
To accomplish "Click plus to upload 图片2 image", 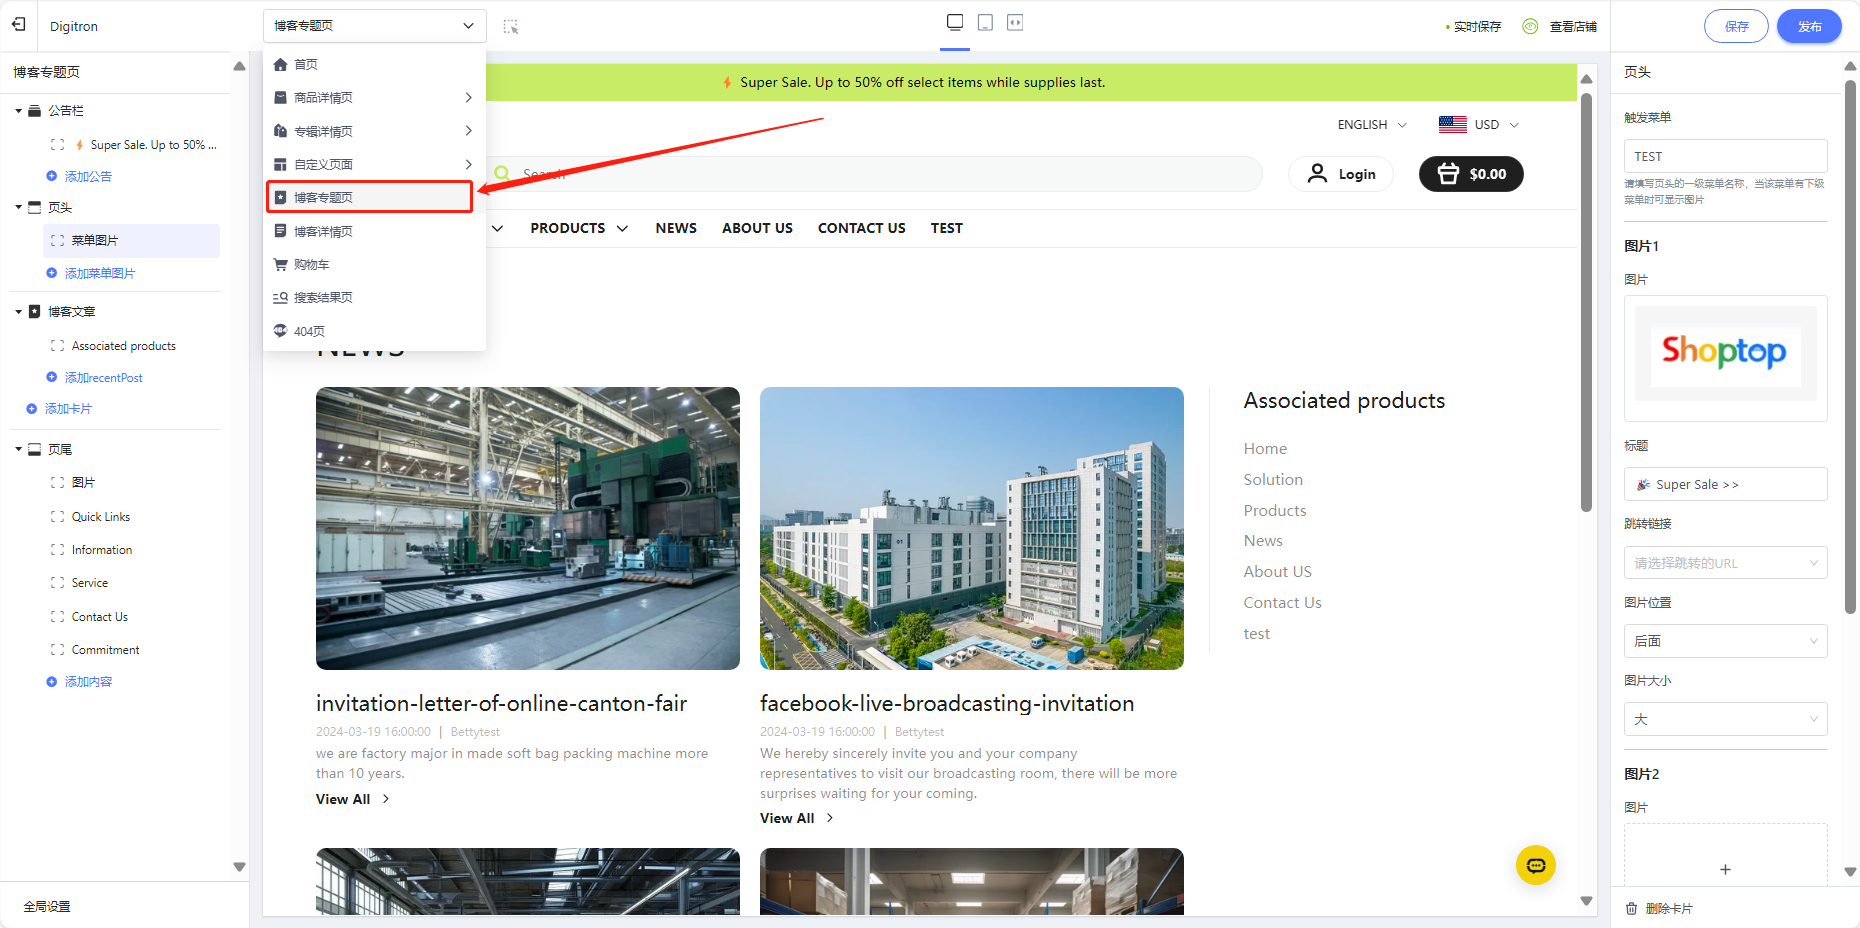I will click(1725, 869).
